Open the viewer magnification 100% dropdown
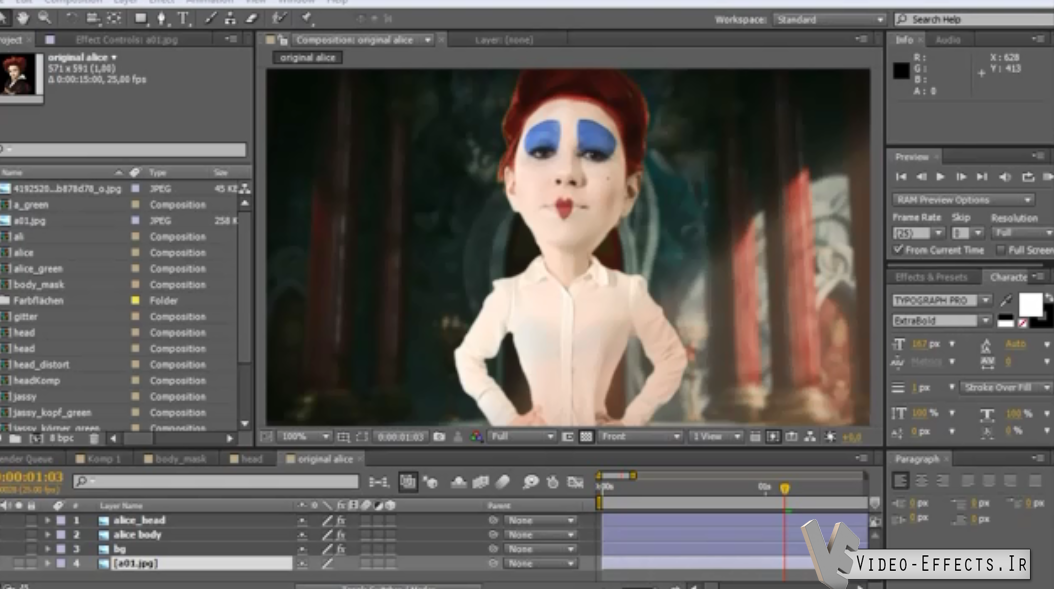Image resolution: width=1054 pixels, height=589 pixels. click(305, 437)
